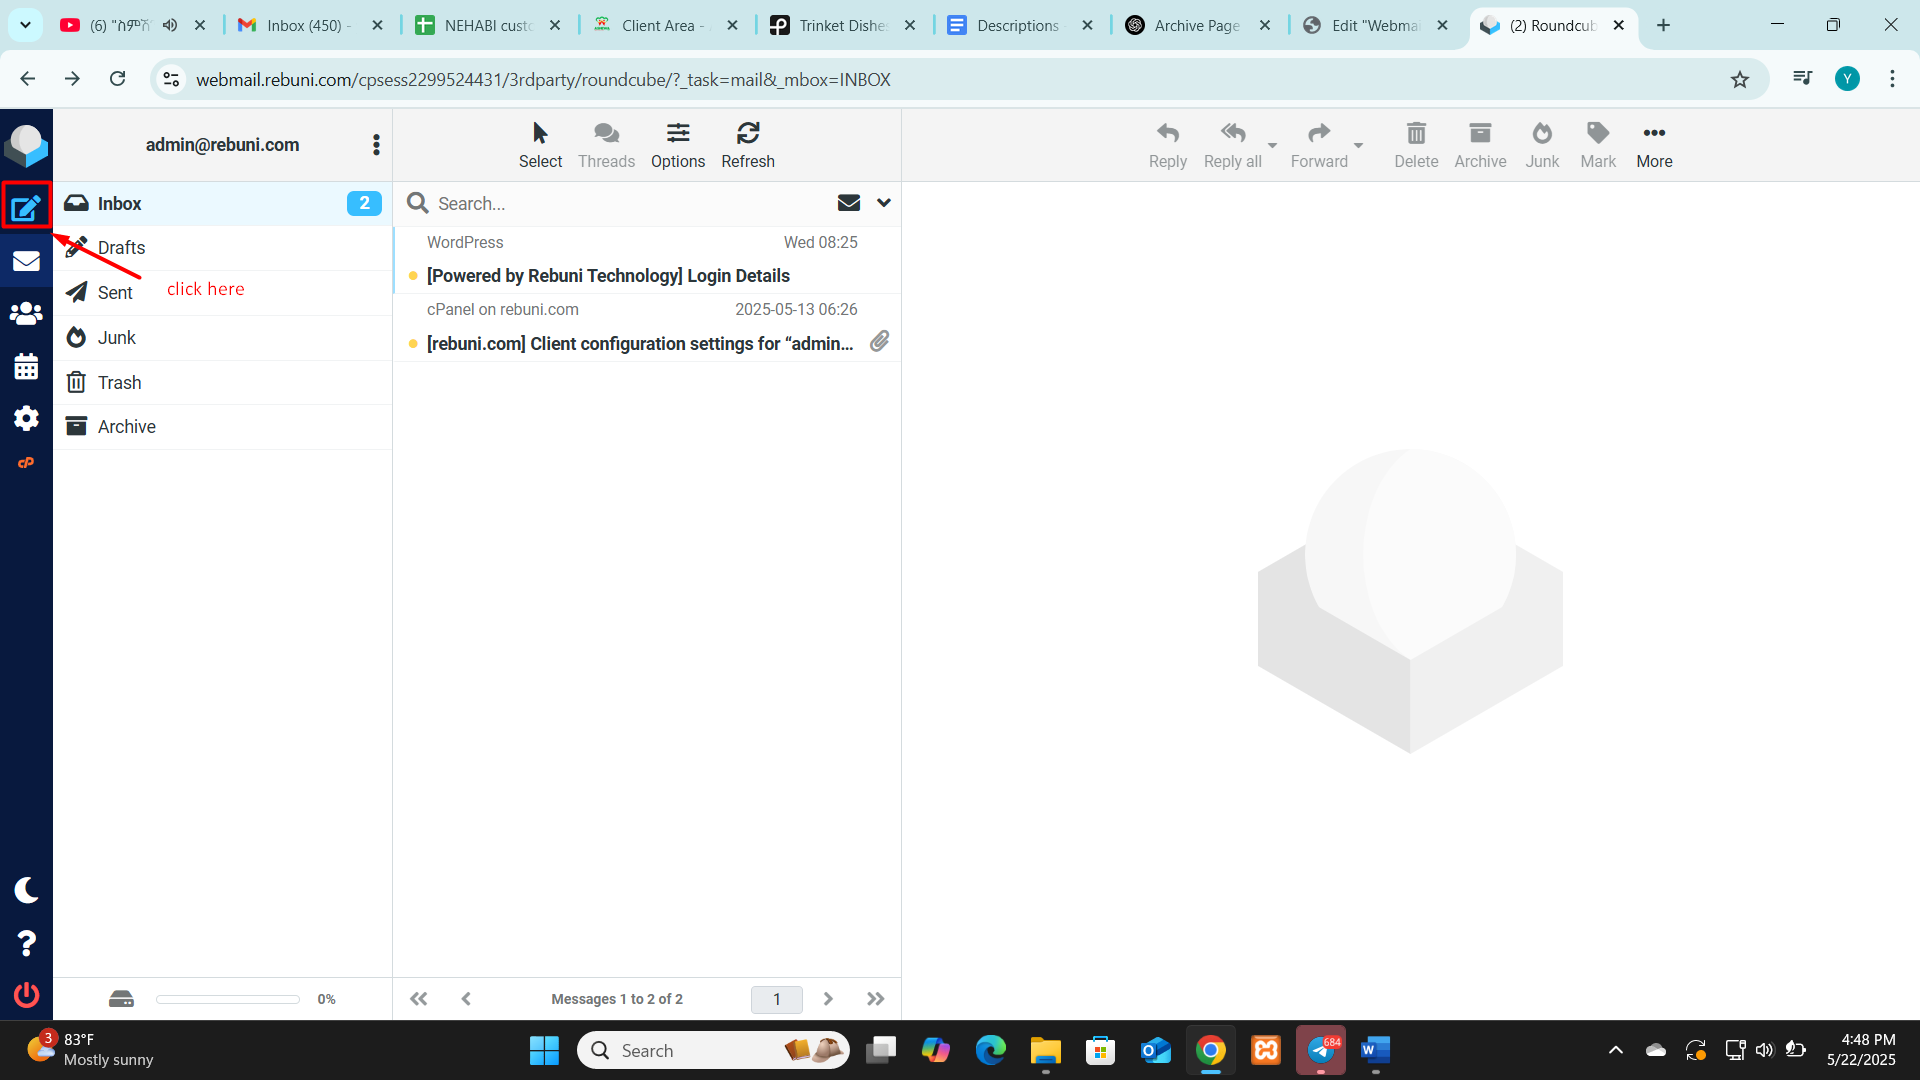1920x1080 pixels.
Task: Click the Compose new message icon
Action: pos(26,207)
